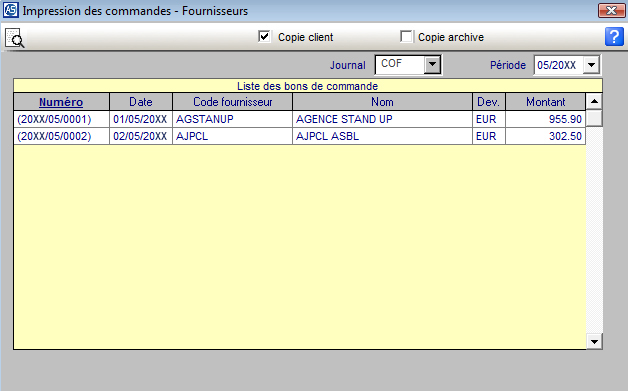628x391 pixels.
Task: Click the application logo in the title bar
Action: pyautogui.click(x=10, y=10)
